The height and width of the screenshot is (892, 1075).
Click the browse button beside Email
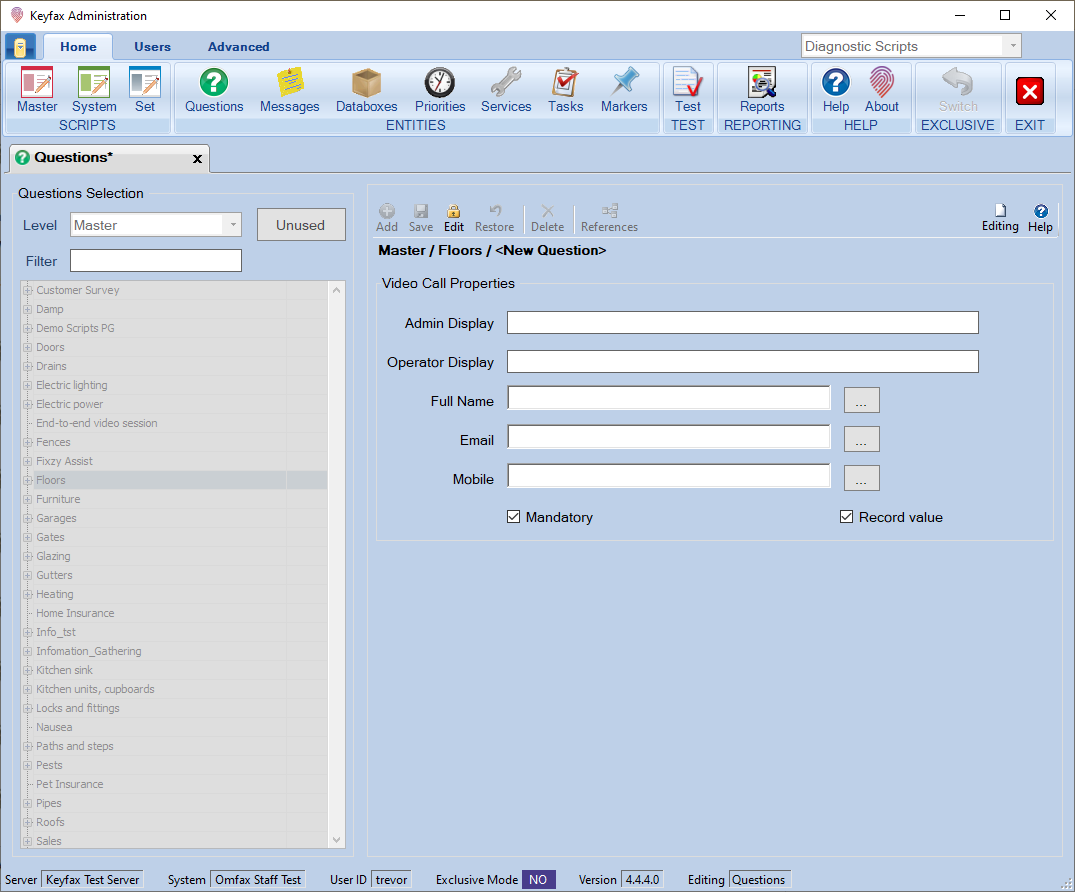point(861,439)
